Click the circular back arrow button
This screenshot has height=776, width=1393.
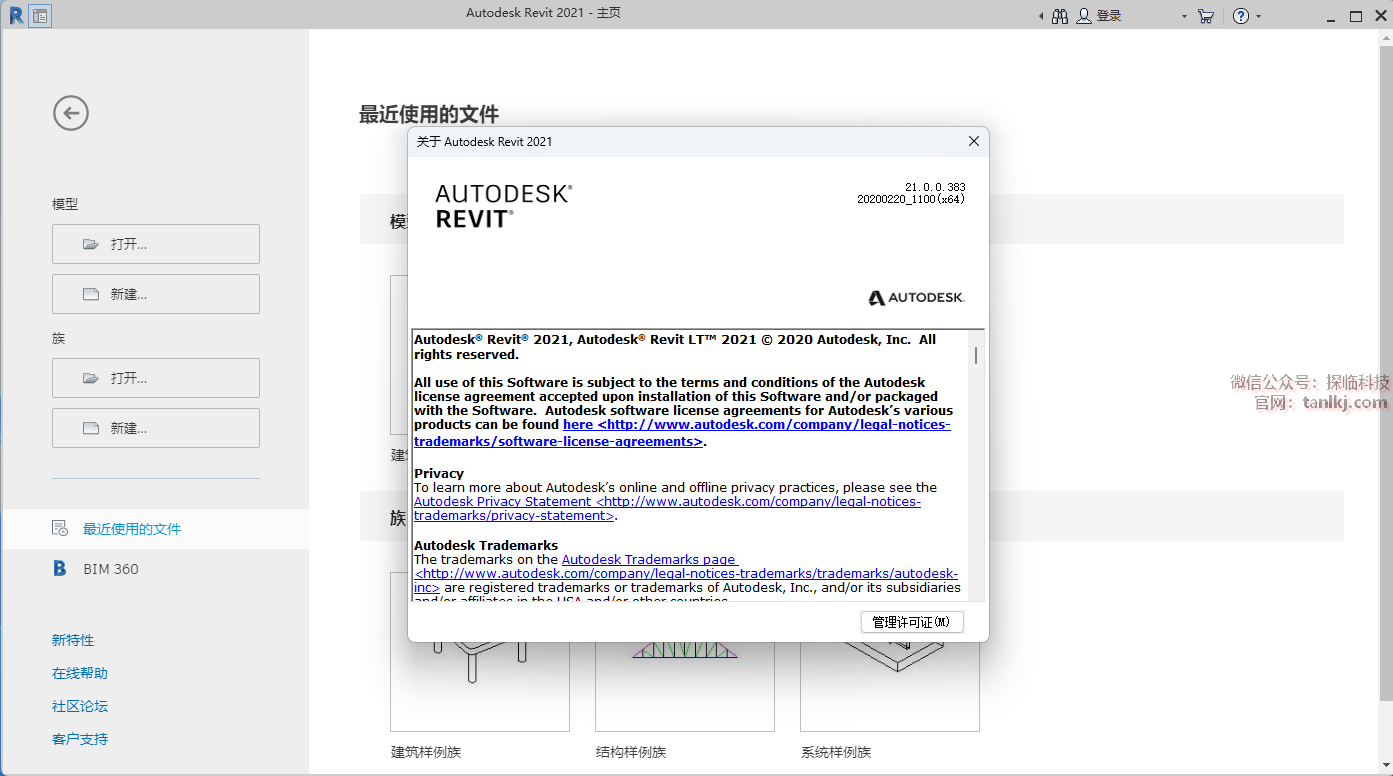coord(71,113)
